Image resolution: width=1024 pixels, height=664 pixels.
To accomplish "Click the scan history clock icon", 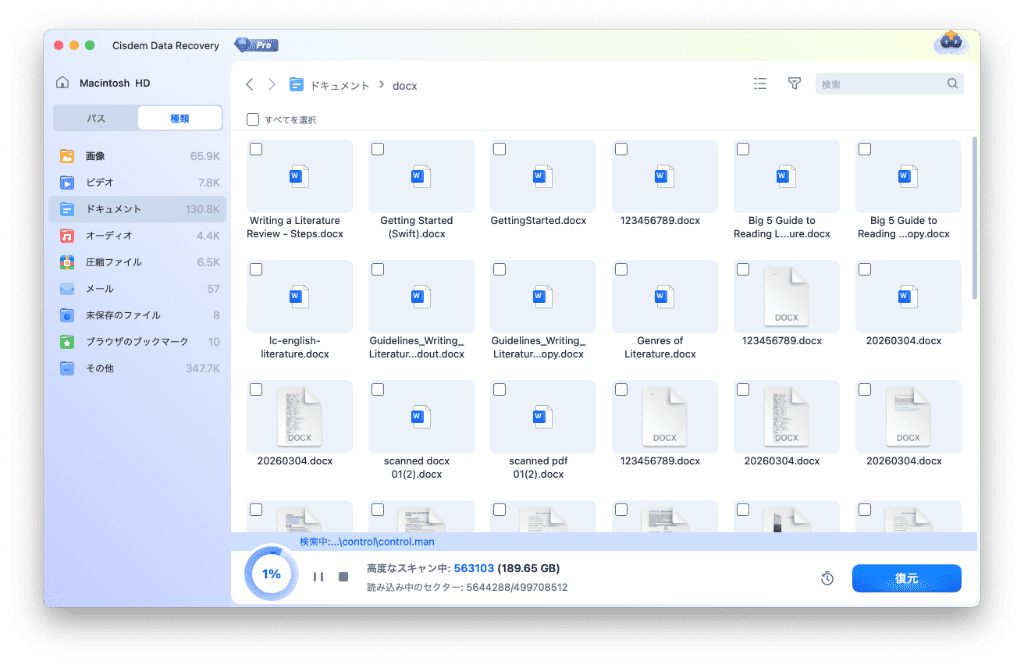I will (x=827, y=579).
